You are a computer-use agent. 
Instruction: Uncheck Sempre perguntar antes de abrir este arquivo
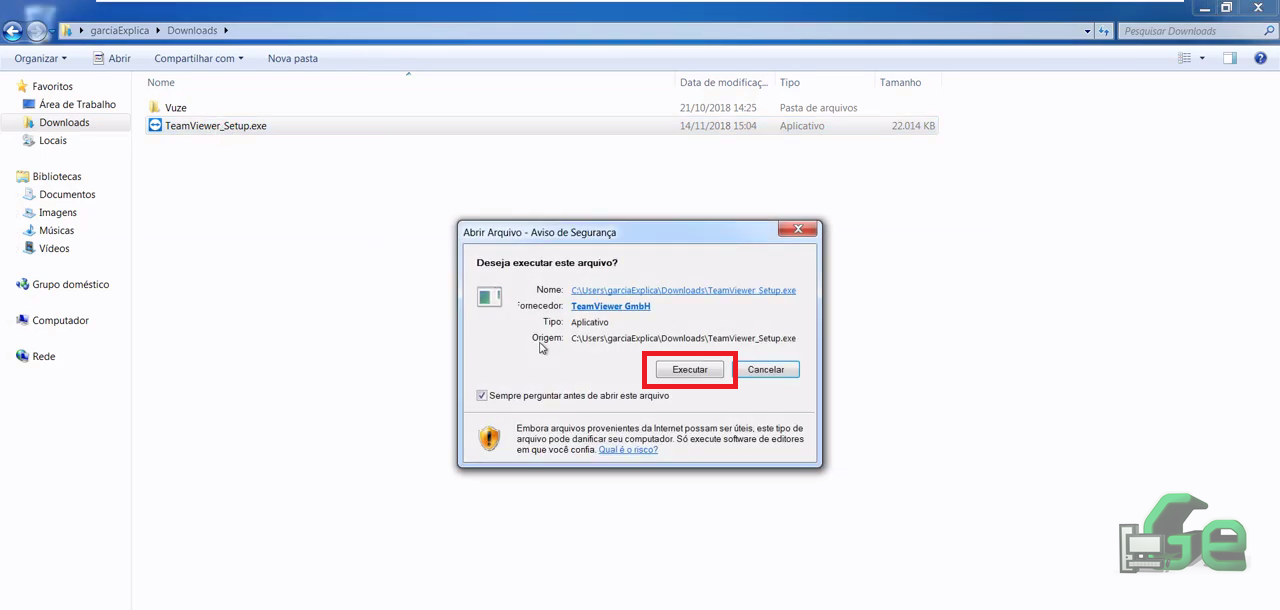[482, 396]
